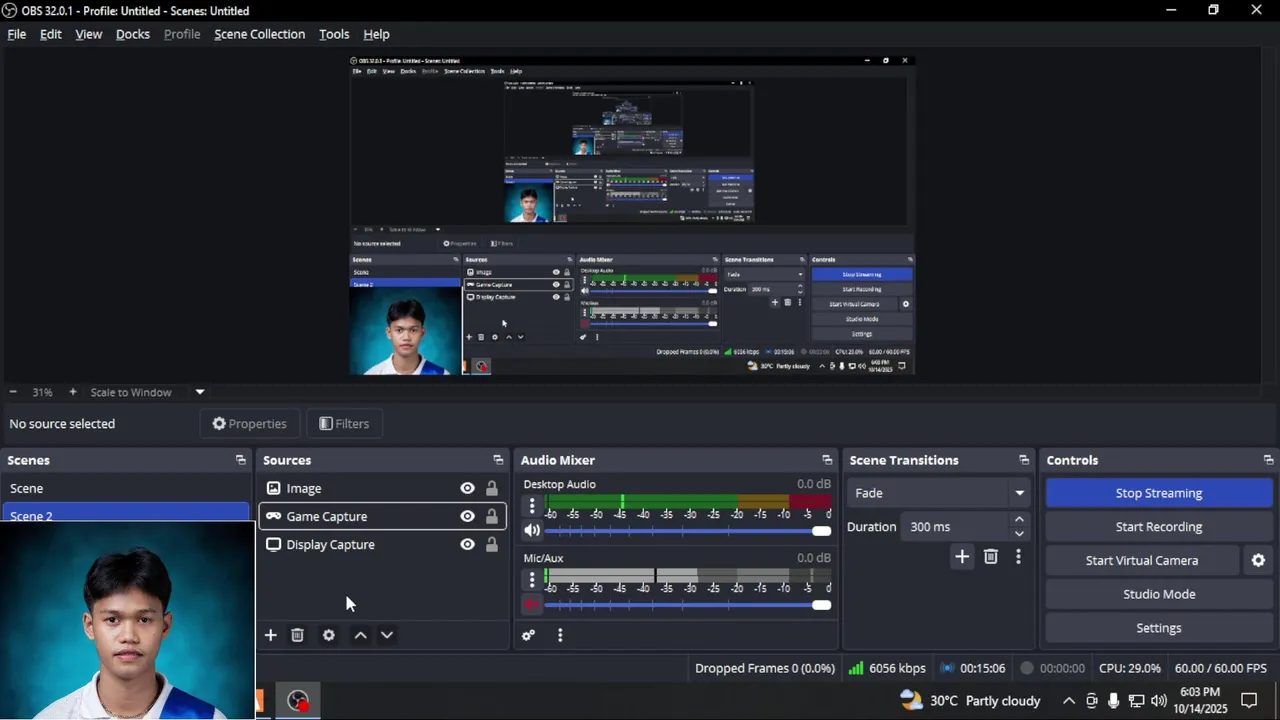The image size is (1280, 720).
Task: Open the Docks menu
Action: pos(133,34)
